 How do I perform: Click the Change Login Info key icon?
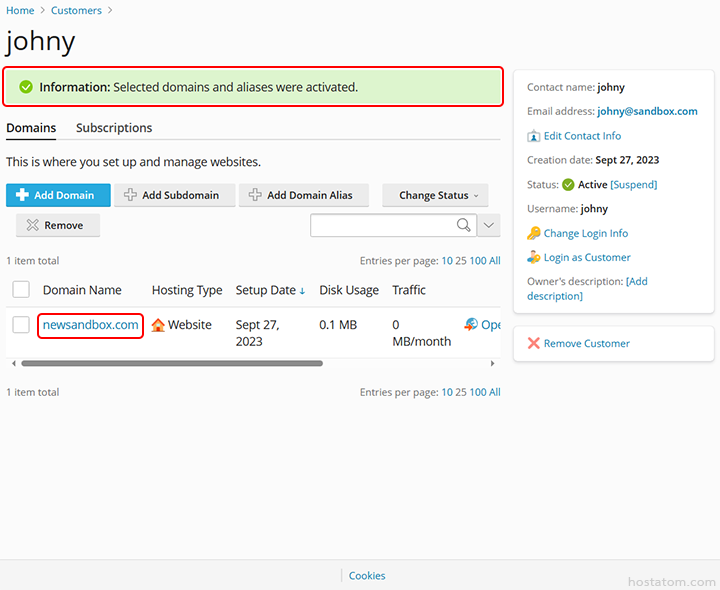pyautogui.click(x=534, y=233)
